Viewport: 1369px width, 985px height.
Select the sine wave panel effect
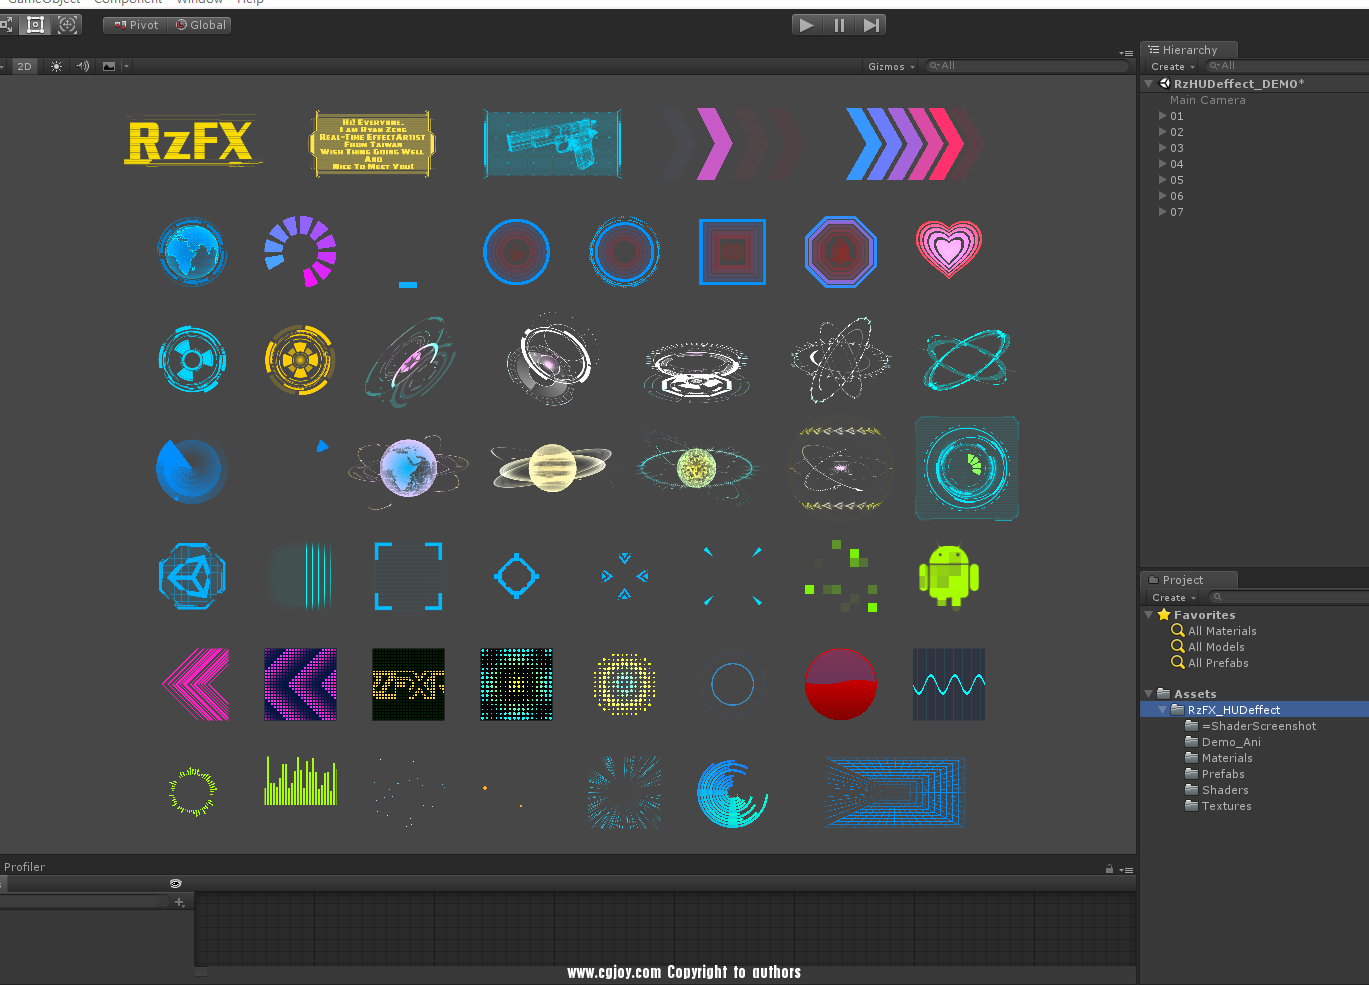949,684
